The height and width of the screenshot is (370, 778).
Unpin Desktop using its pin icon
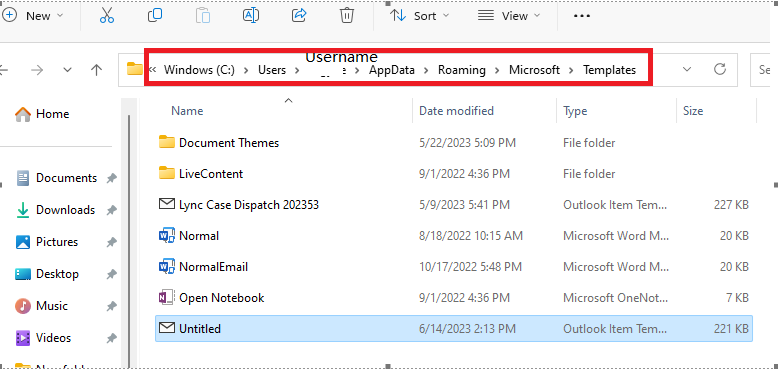point(112,274)
